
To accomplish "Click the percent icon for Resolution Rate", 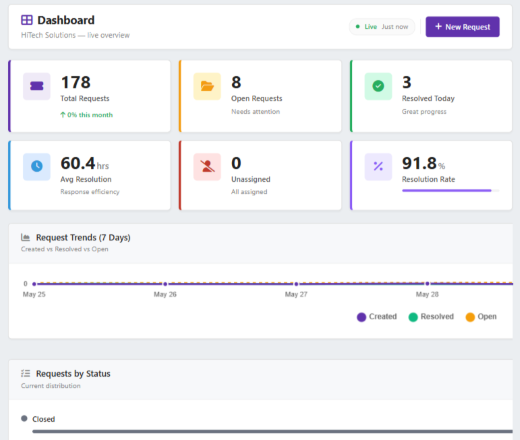I will (x=378, y=166).
